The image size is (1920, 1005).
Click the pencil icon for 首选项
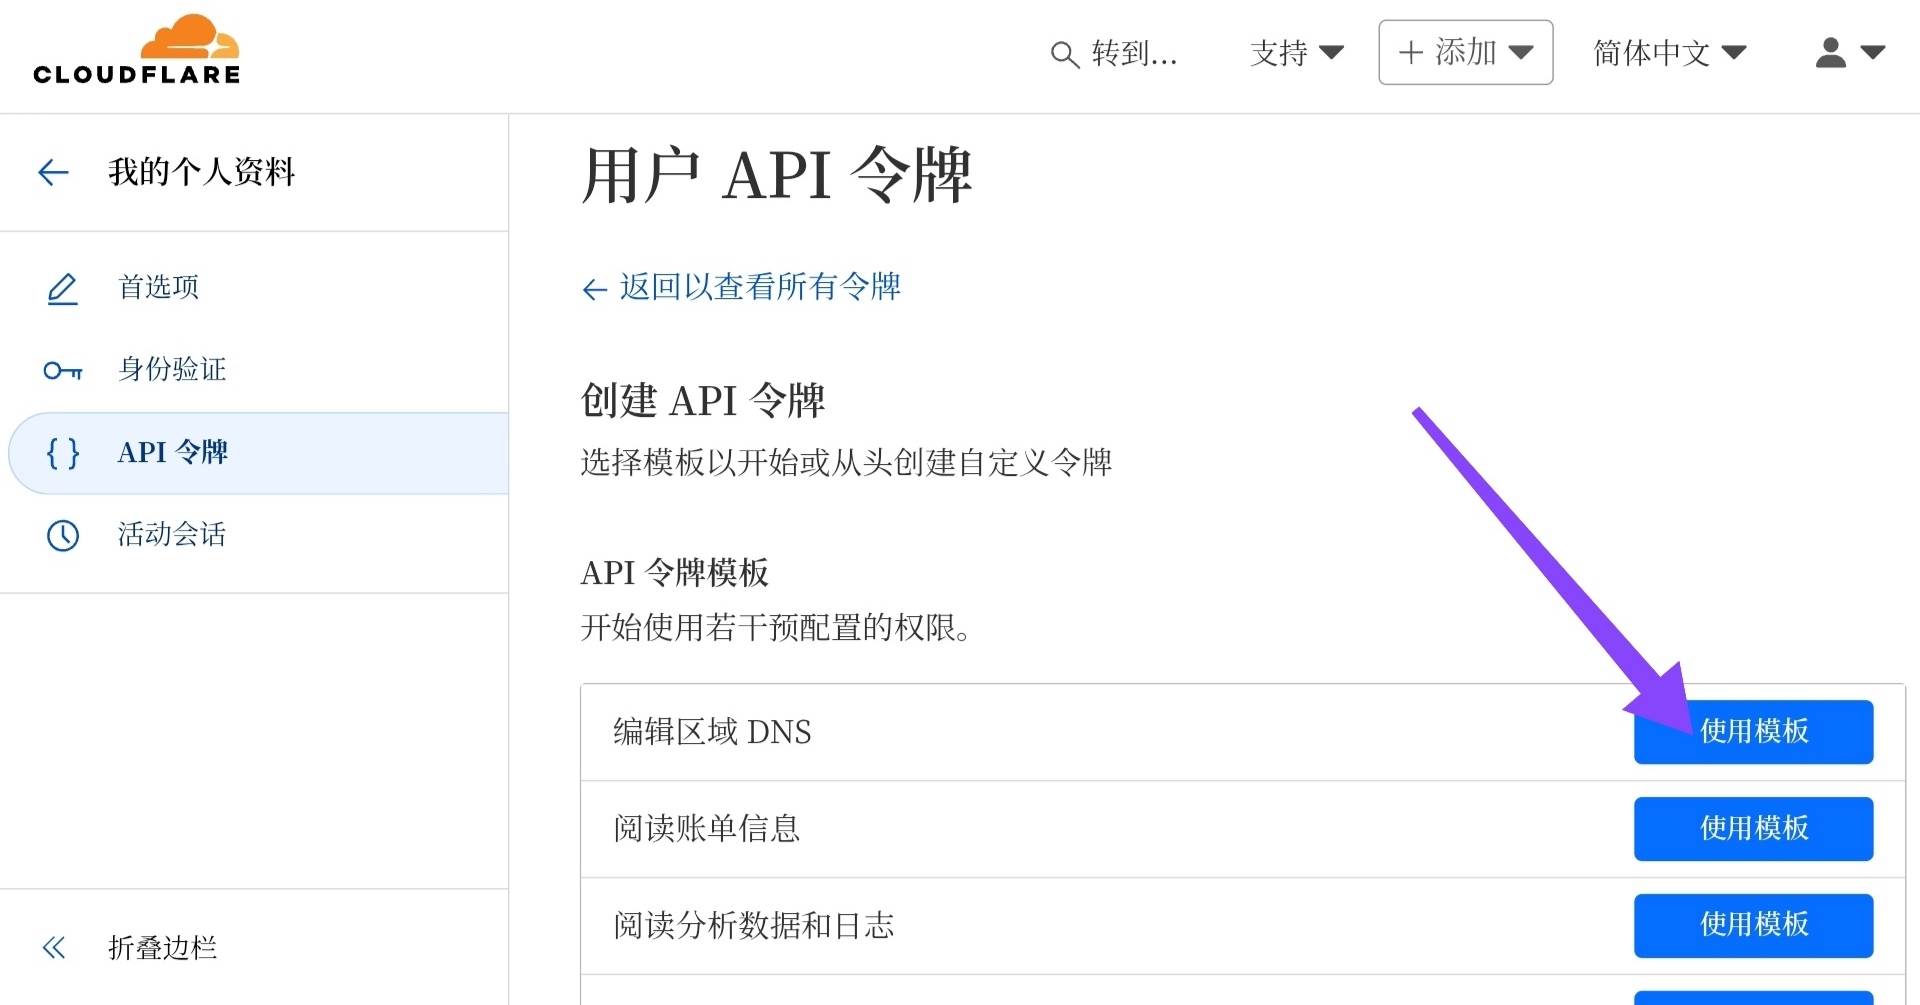click(62, 288)
